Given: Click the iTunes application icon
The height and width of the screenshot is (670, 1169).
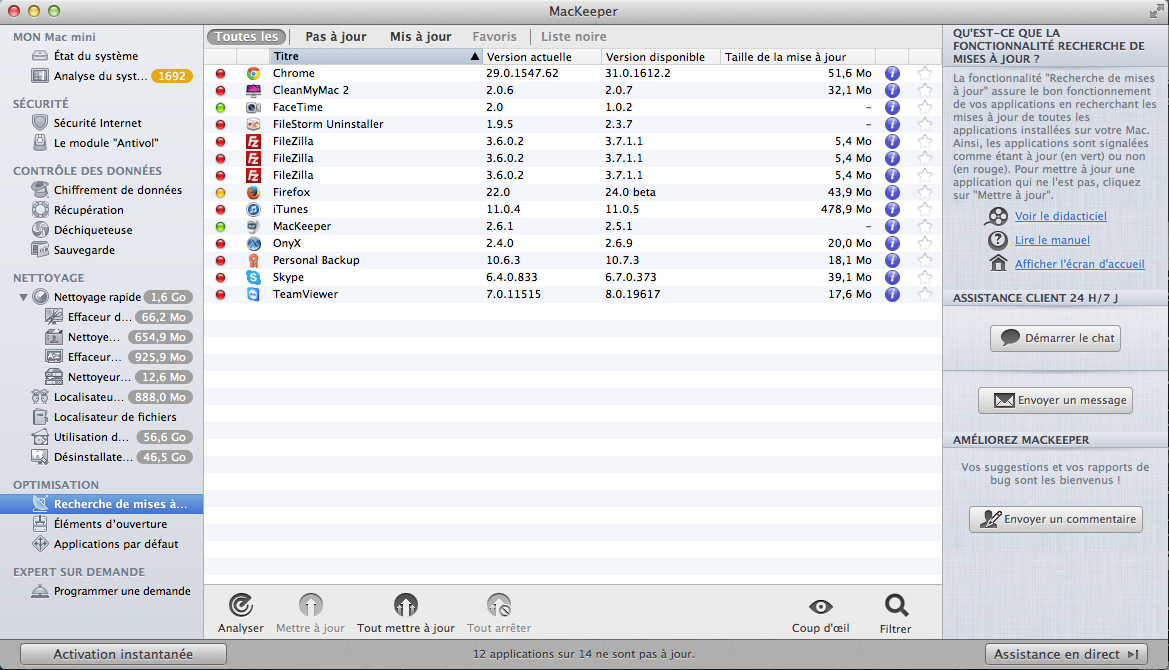Looking at the screenshot, I should pos(253,209).
